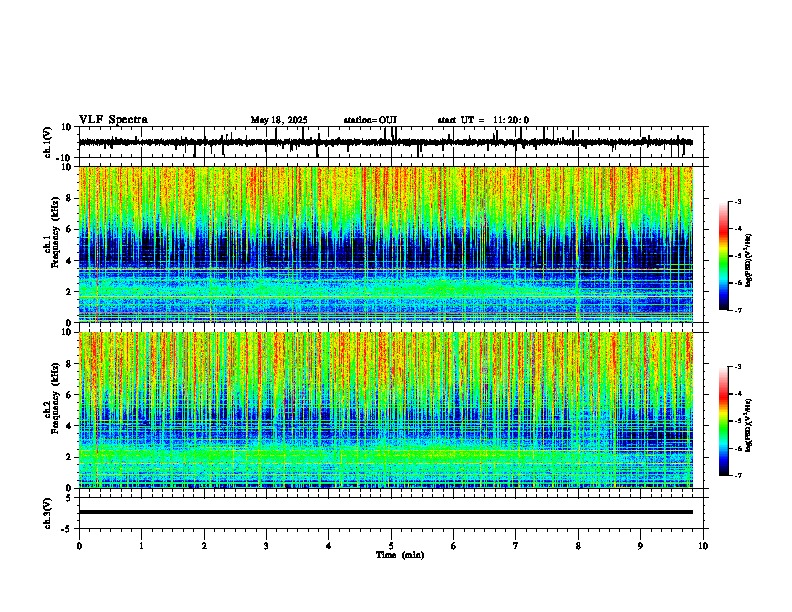Viewport: 792px width, 612px height.
Task: Click the "6" tick on the time axis
Action: click(453, 546)
